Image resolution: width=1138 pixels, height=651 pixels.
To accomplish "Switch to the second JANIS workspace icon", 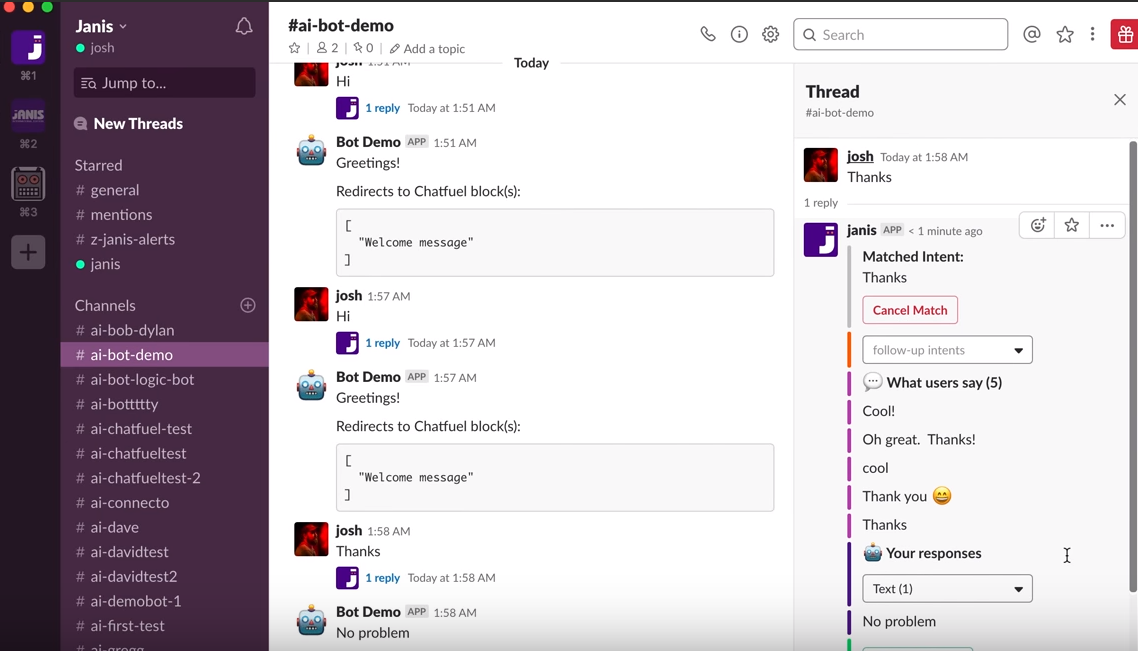I will (28, 115).
